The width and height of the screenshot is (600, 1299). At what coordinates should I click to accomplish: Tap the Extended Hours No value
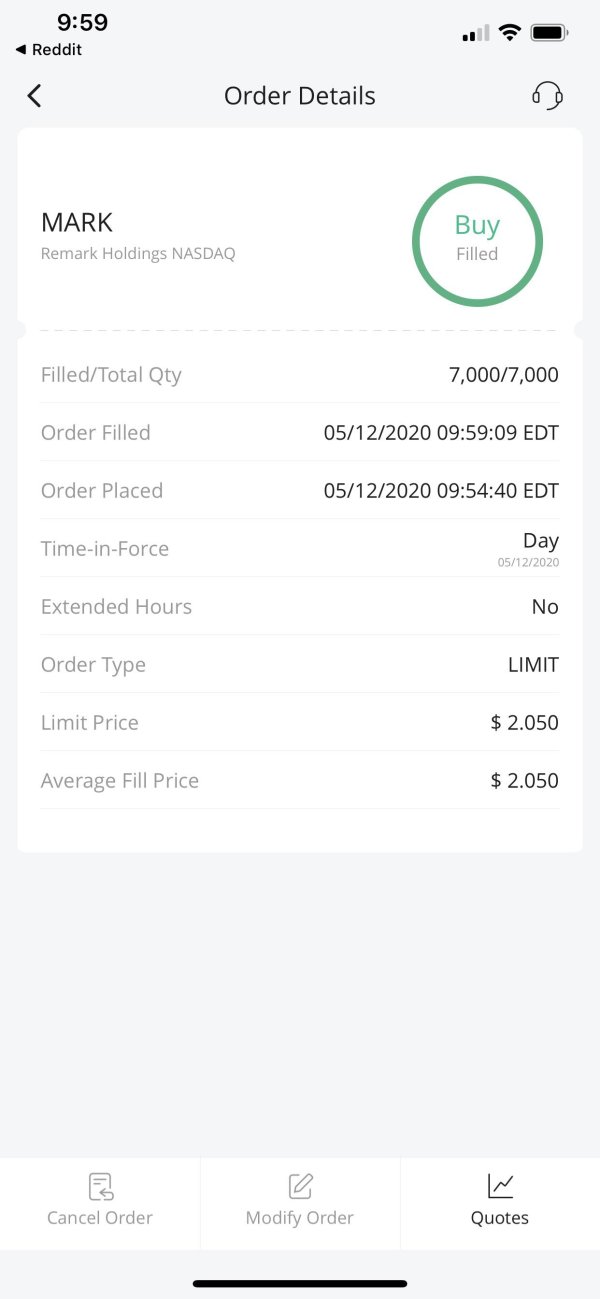(545, 607)
